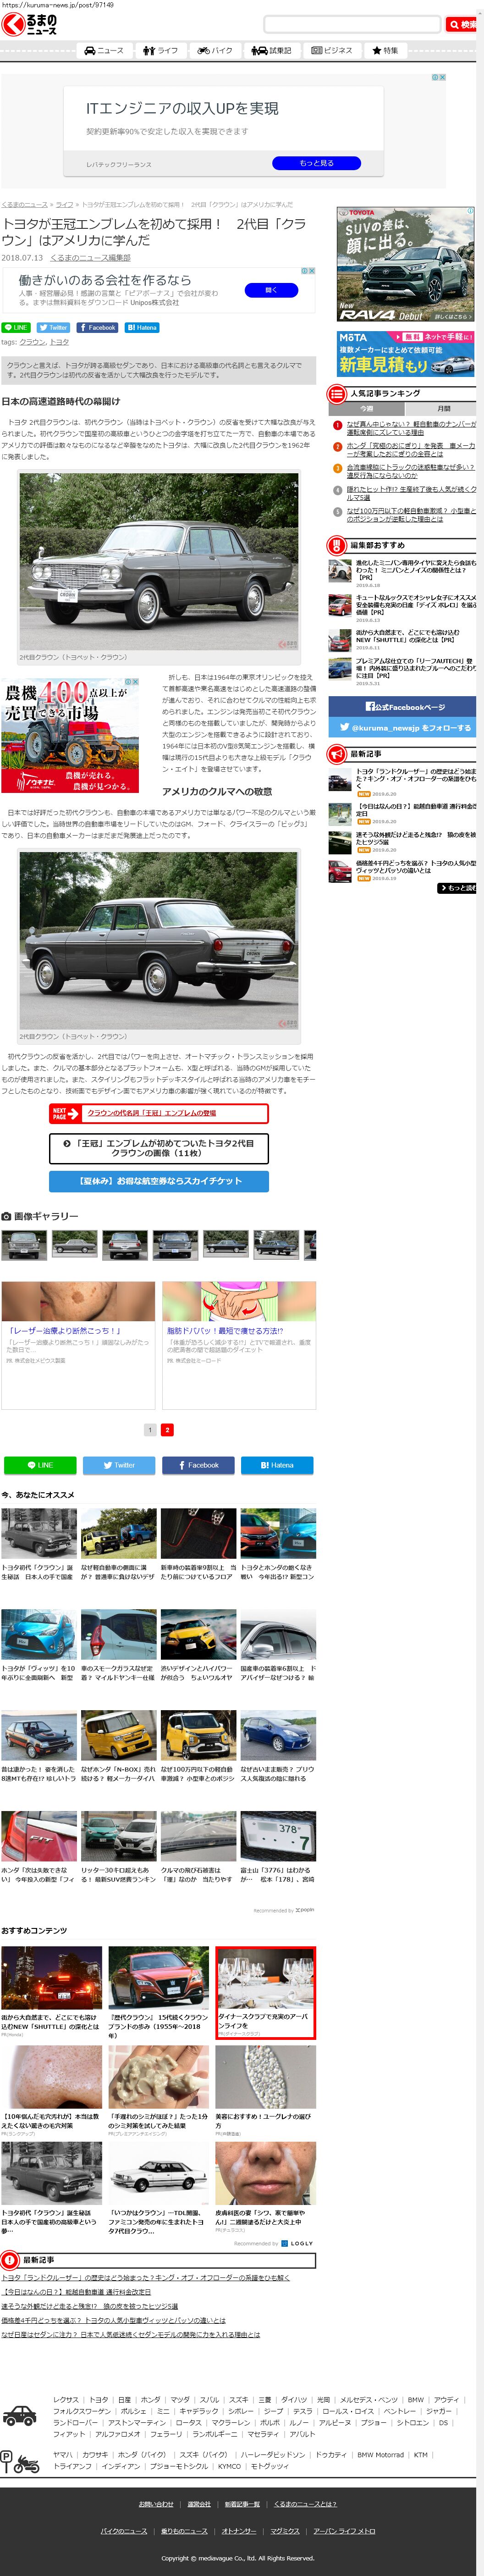Click the もっと読む button in sidebar
Screen dimensions: 484x2576
click(x=457, y=888)
